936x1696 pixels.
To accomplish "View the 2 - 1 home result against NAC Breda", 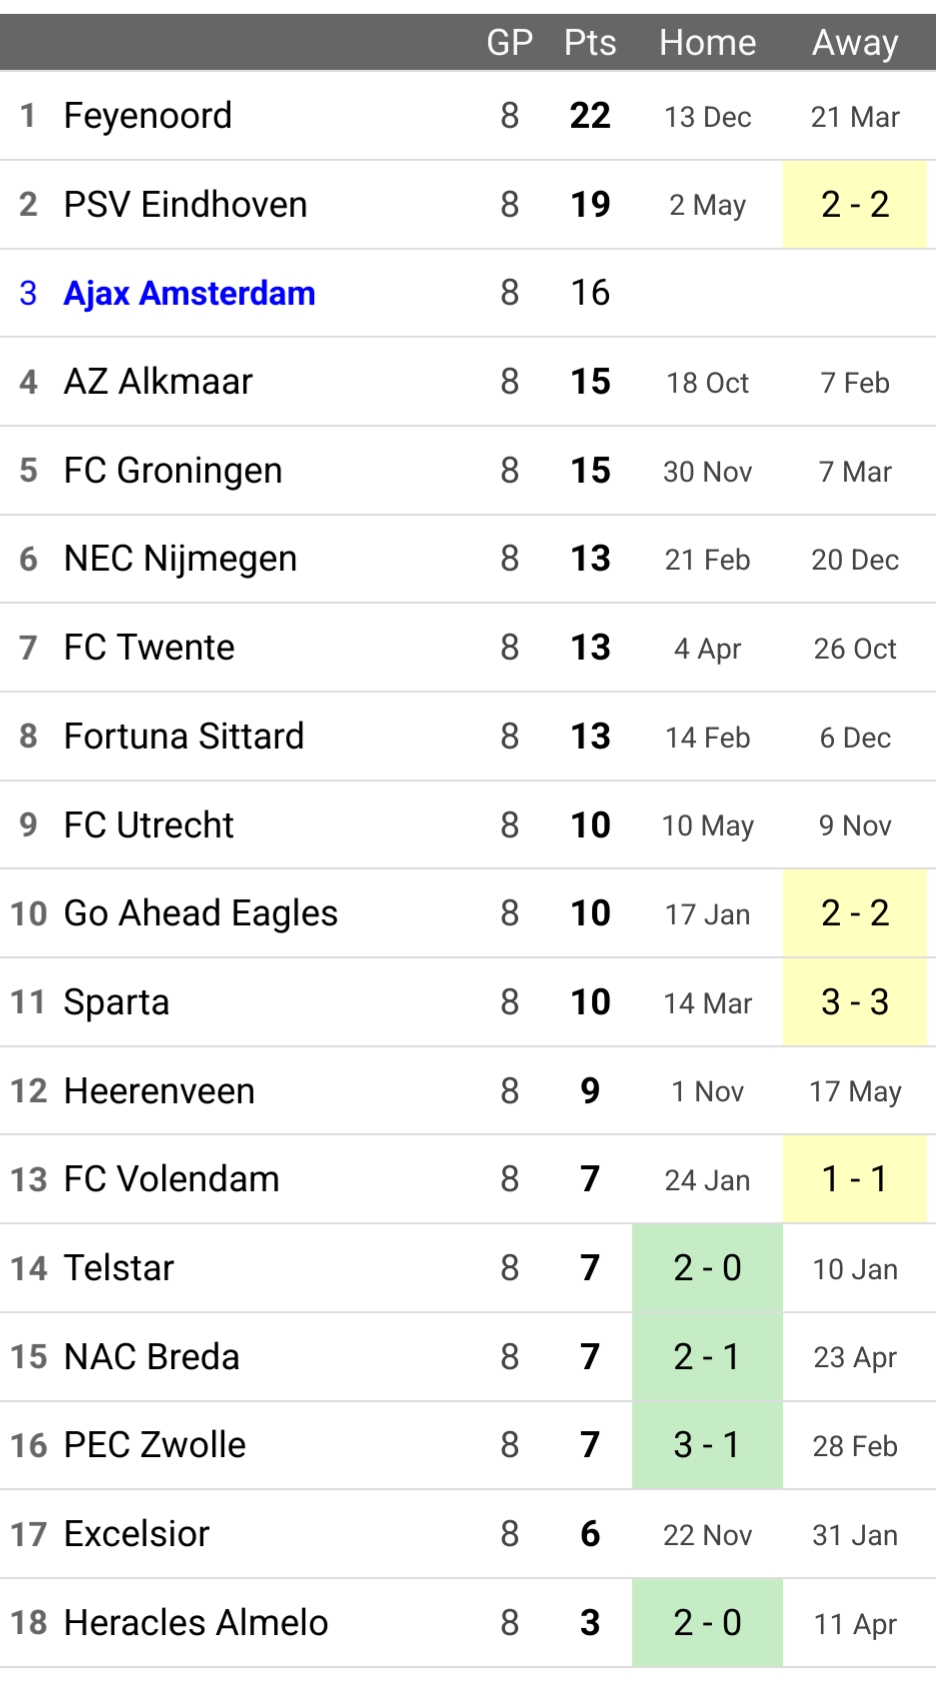I will coord(707,1357).
